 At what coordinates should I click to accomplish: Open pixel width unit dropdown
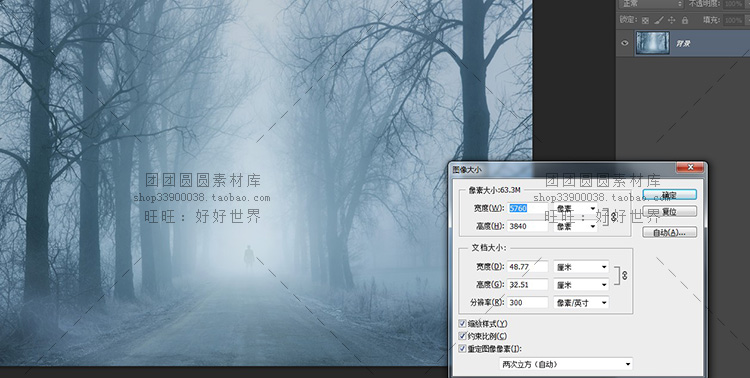575,209
